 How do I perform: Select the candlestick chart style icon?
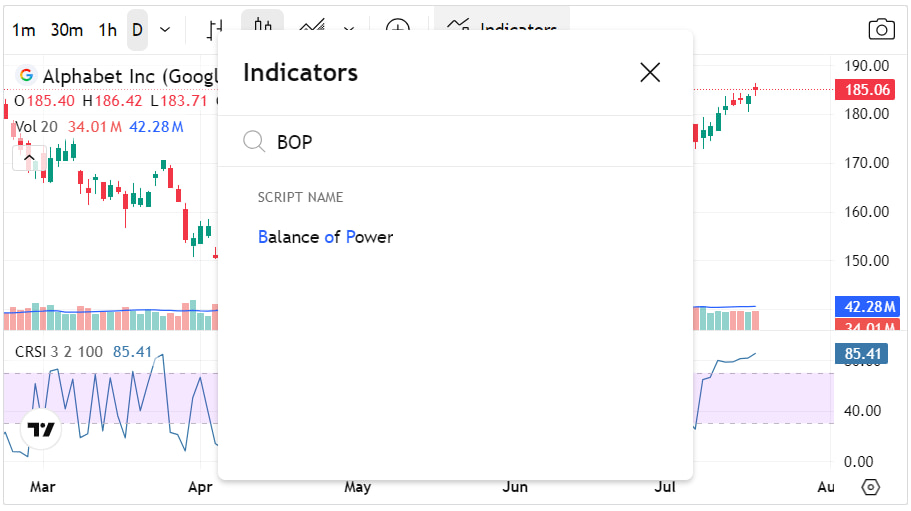click(263, 26)
